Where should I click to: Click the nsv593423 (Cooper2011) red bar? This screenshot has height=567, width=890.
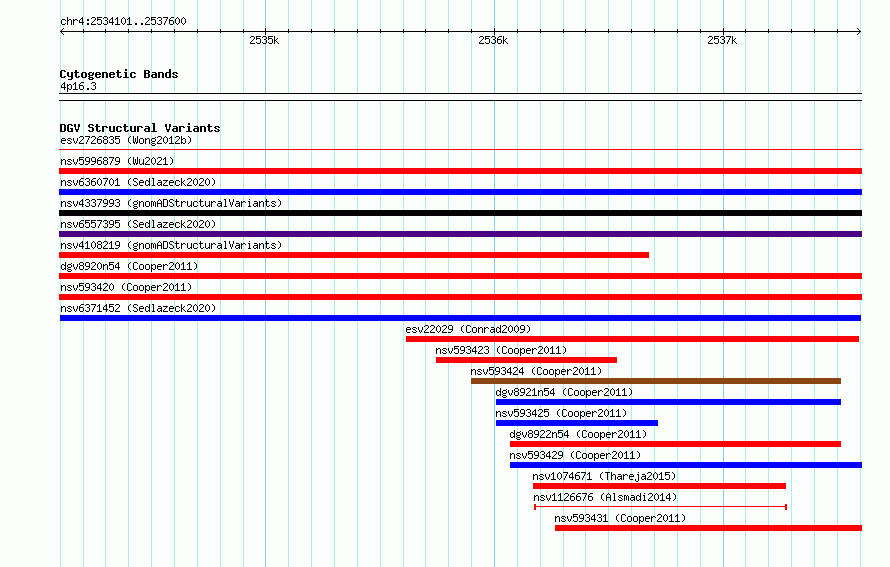526,360
